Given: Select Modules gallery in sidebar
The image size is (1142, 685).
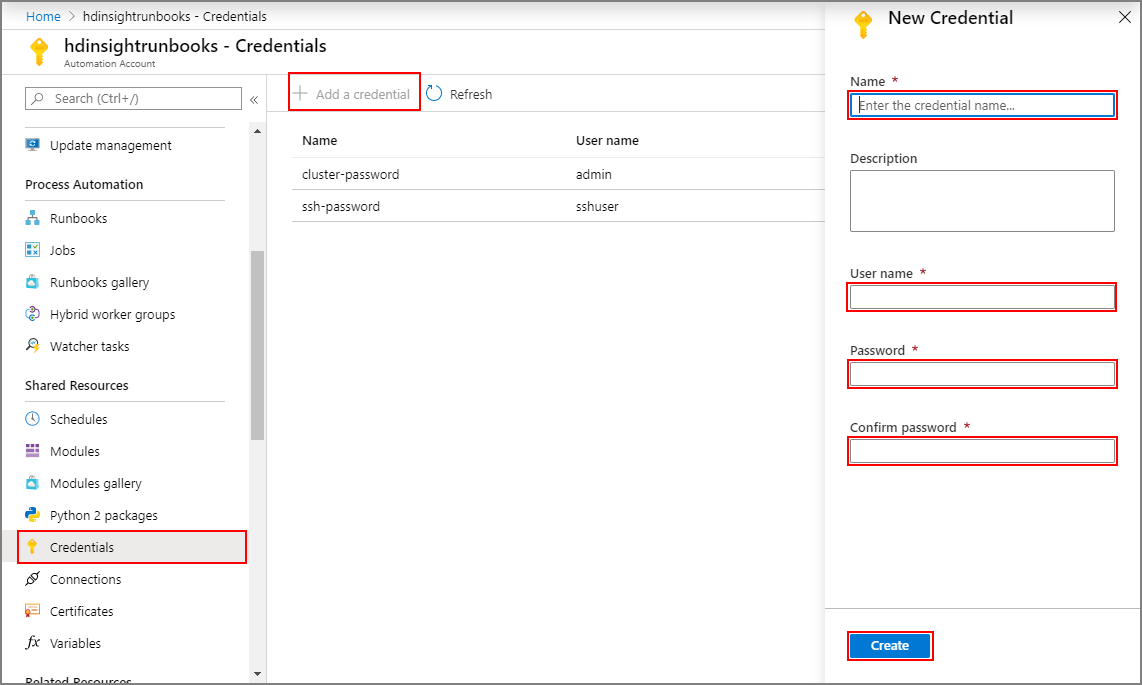Looking at the screenshot, I should pyautogui.click(x=95, y=483).
